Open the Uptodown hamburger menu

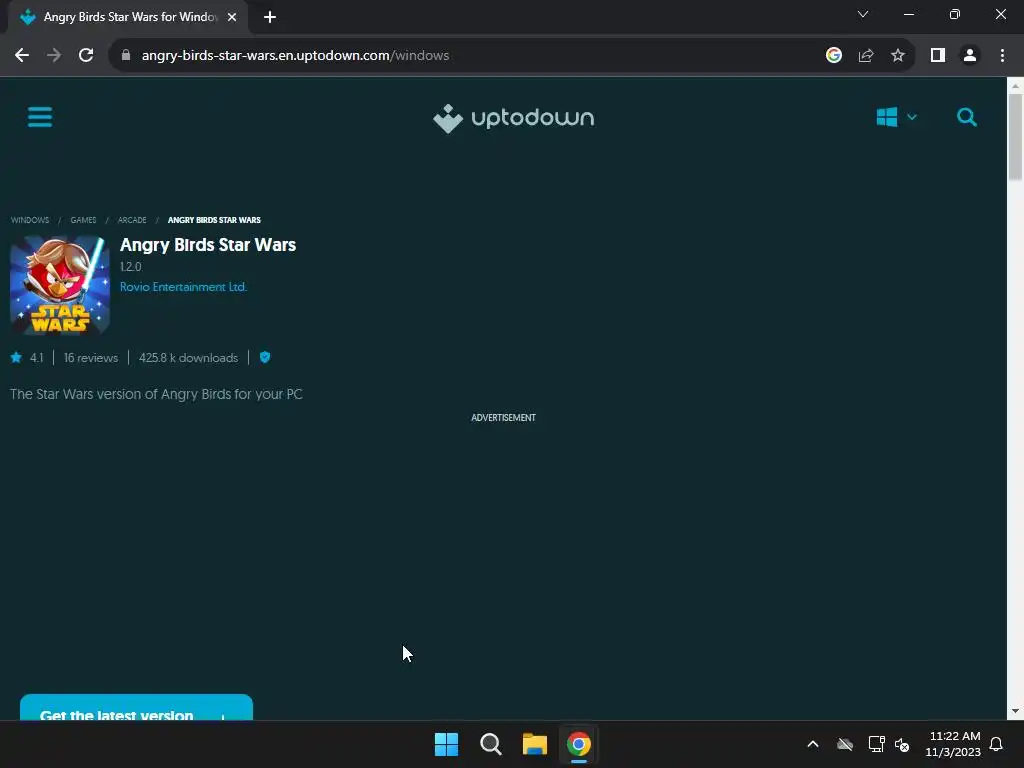click(x=40, y=118)
